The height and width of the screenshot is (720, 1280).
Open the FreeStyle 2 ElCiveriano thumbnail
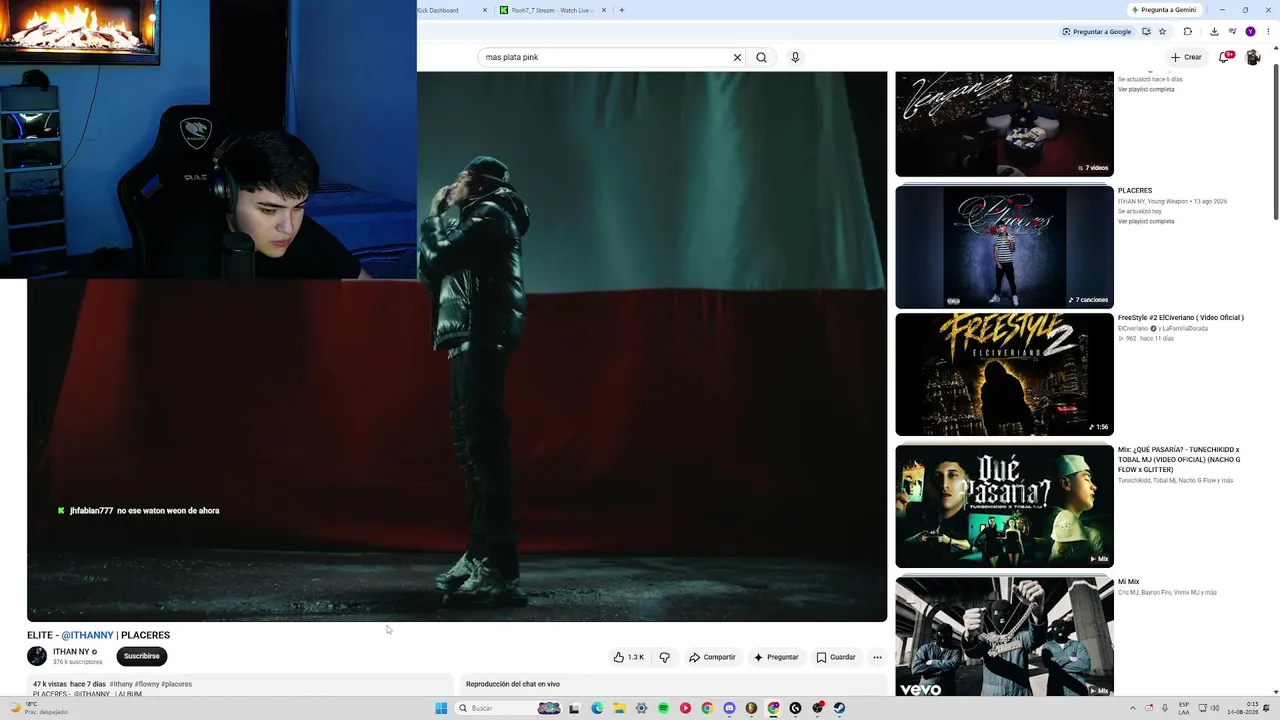coord(1004,374)
